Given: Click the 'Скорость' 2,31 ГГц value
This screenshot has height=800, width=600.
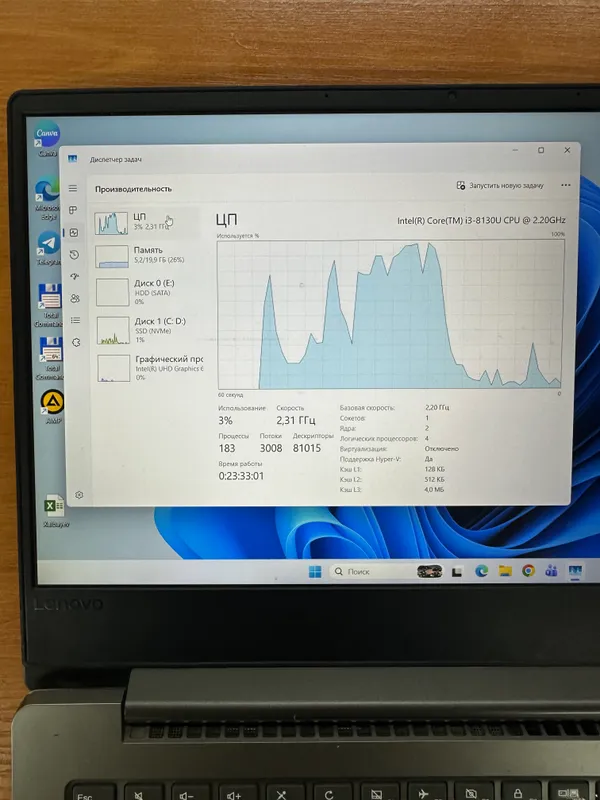Looking at the screenshot, I should (x=296, y=420).
